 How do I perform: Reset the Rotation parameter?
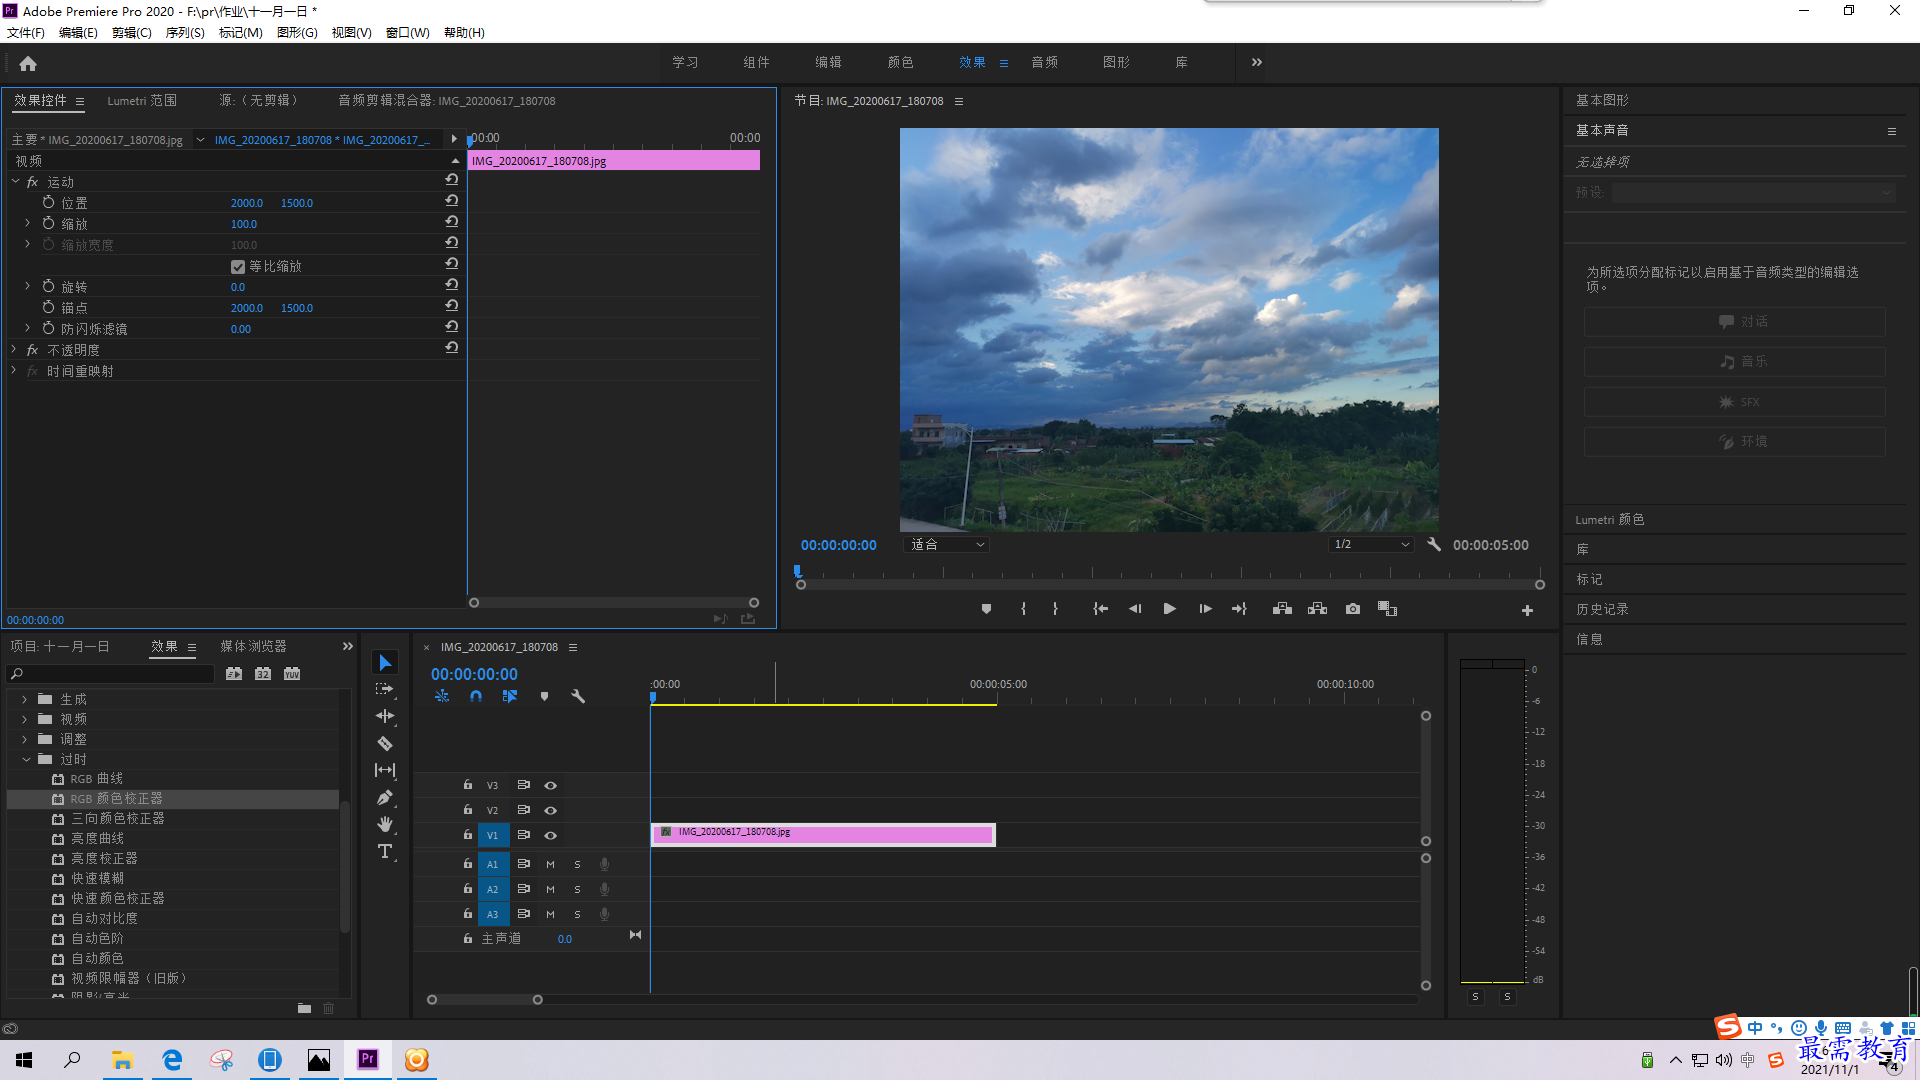click(x=452, y=285)
